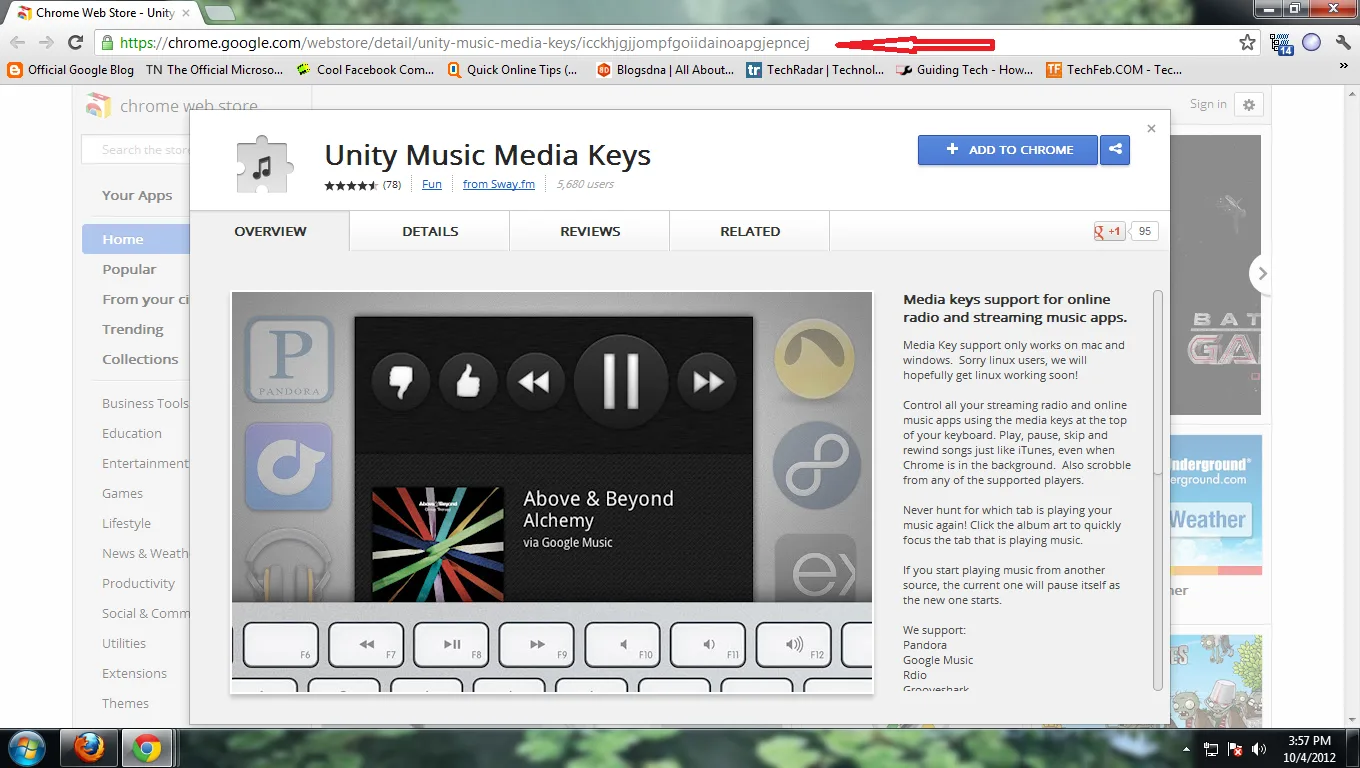Open the "from Sway.fm" developer link
Viewport: 1360px width, 768px height.
coord(498,184)
